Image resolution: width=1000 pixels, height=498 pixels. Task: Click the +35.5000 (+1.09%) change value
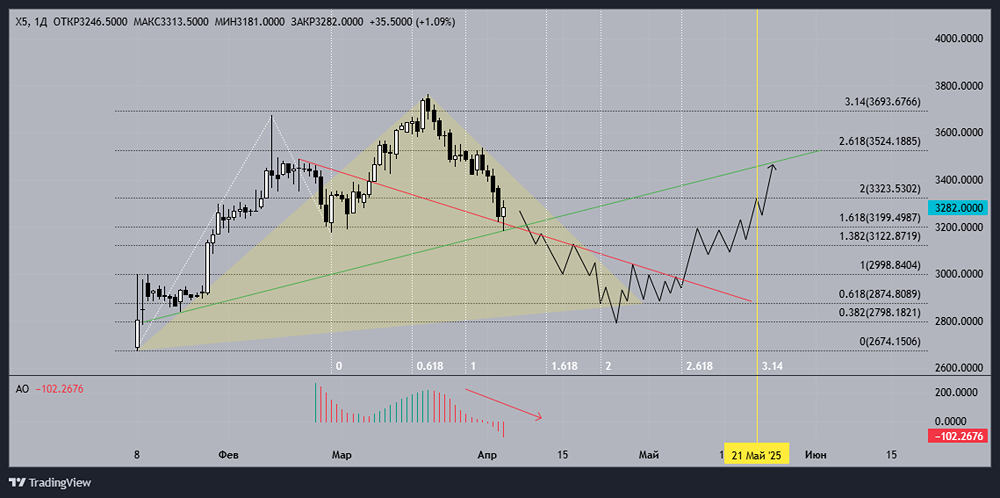412,22
